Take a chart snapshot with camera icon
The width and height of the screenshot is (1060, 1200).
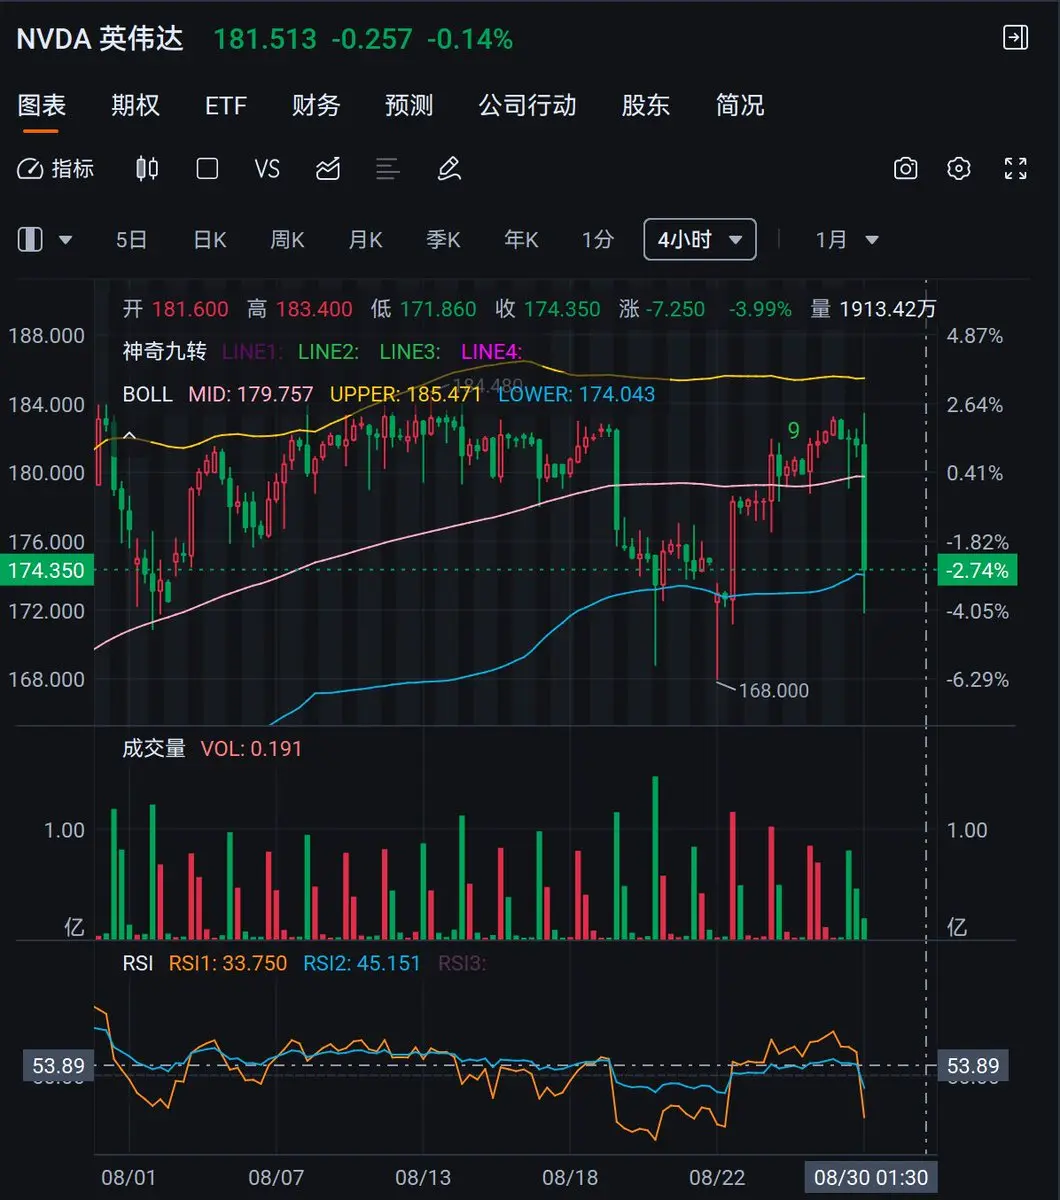(905, 169)
